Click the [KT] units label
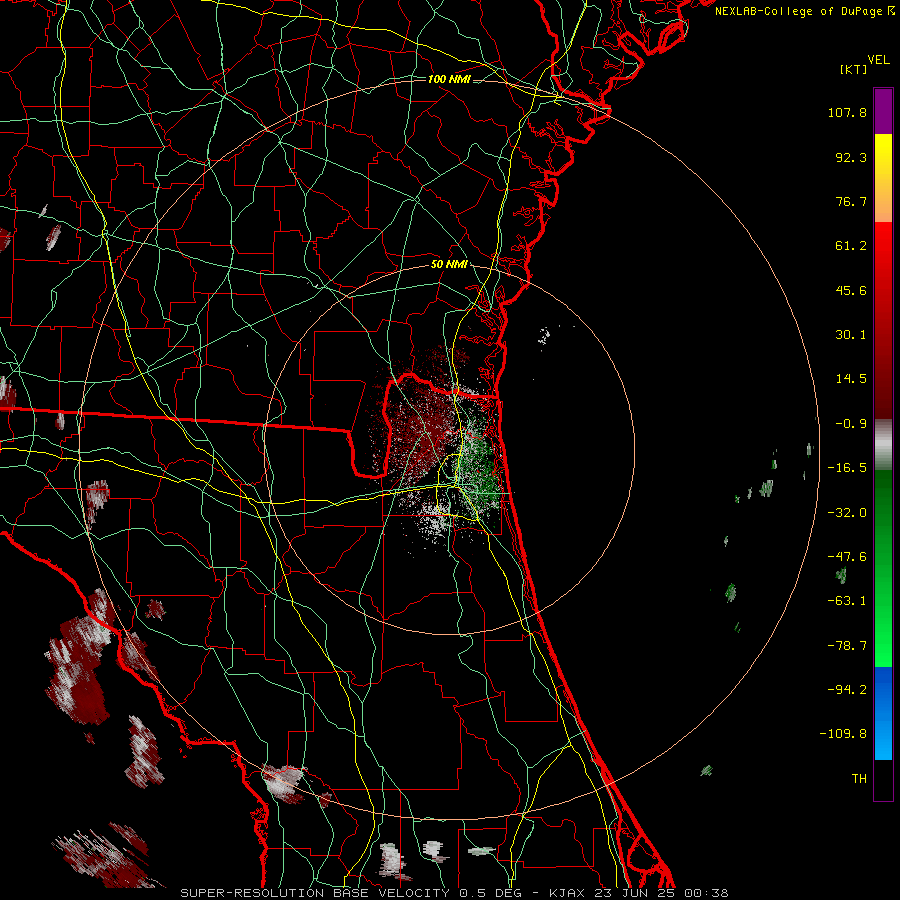 854,69
